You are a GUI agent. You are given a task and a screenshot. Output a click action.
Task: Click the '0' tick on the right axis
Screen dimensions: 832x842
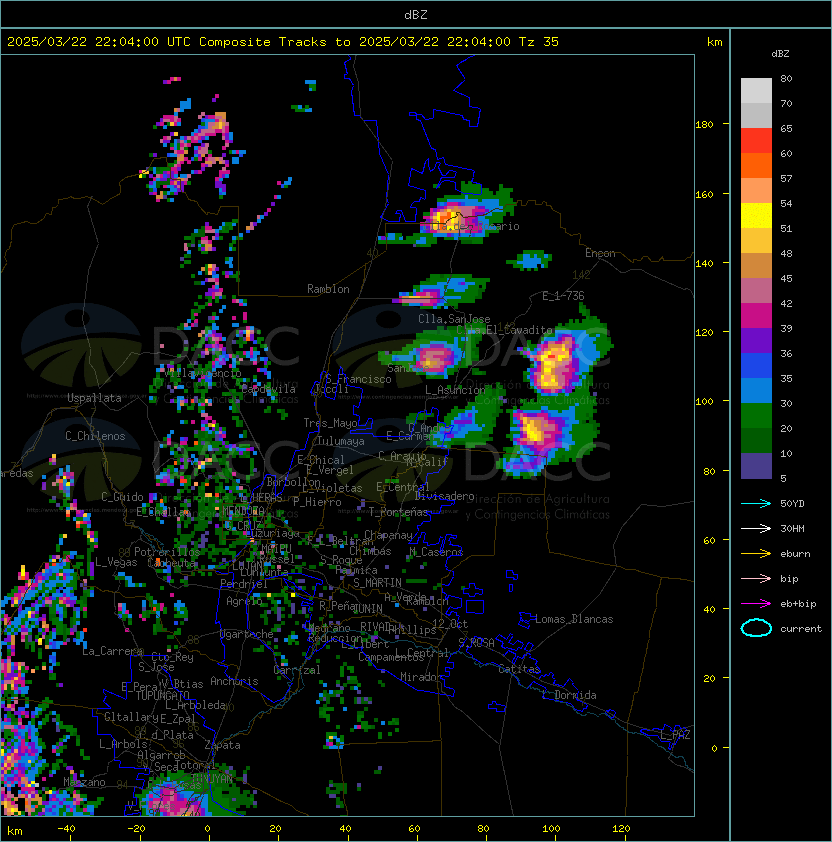(x=714, y=749)
